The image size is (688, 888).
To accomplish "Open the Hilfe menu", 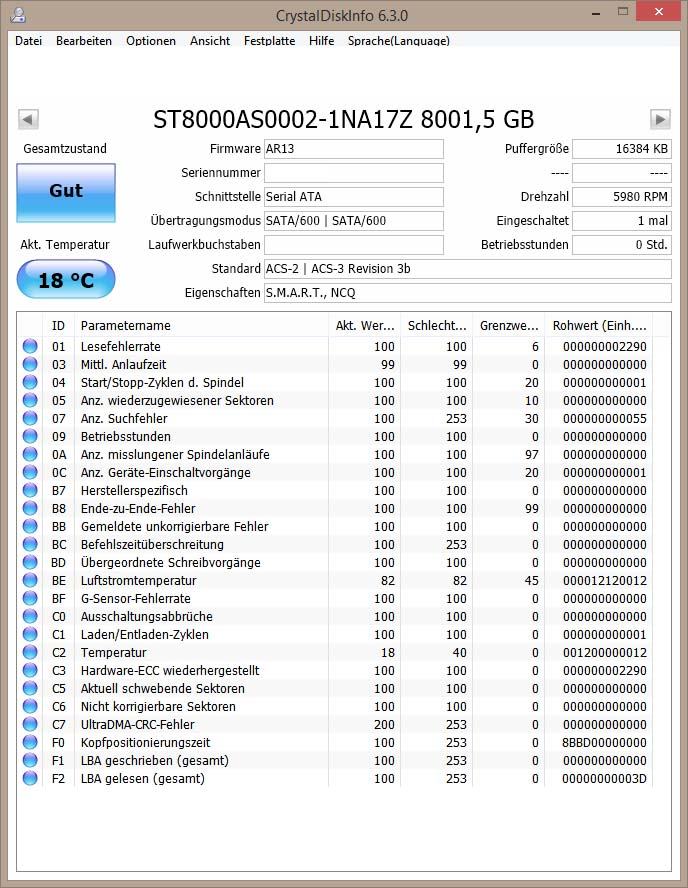I will [x=322, y=41].
